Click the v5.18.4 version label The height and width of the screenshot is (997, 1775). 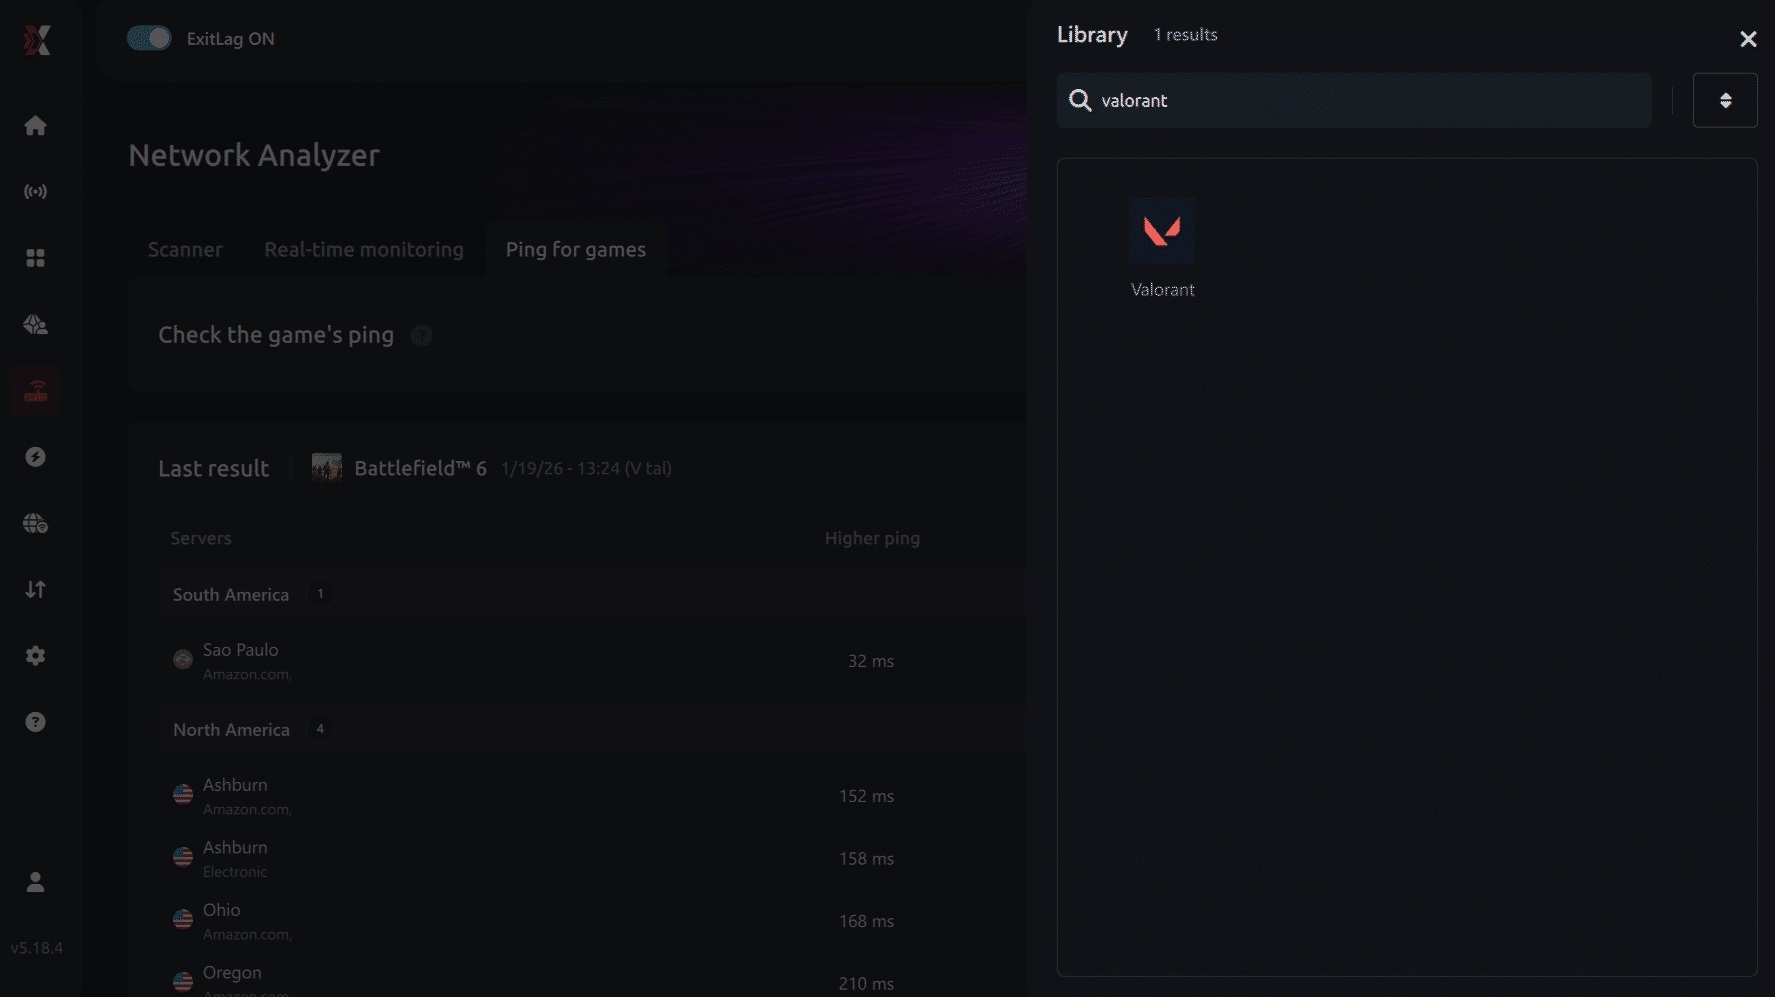click(37, 948)
